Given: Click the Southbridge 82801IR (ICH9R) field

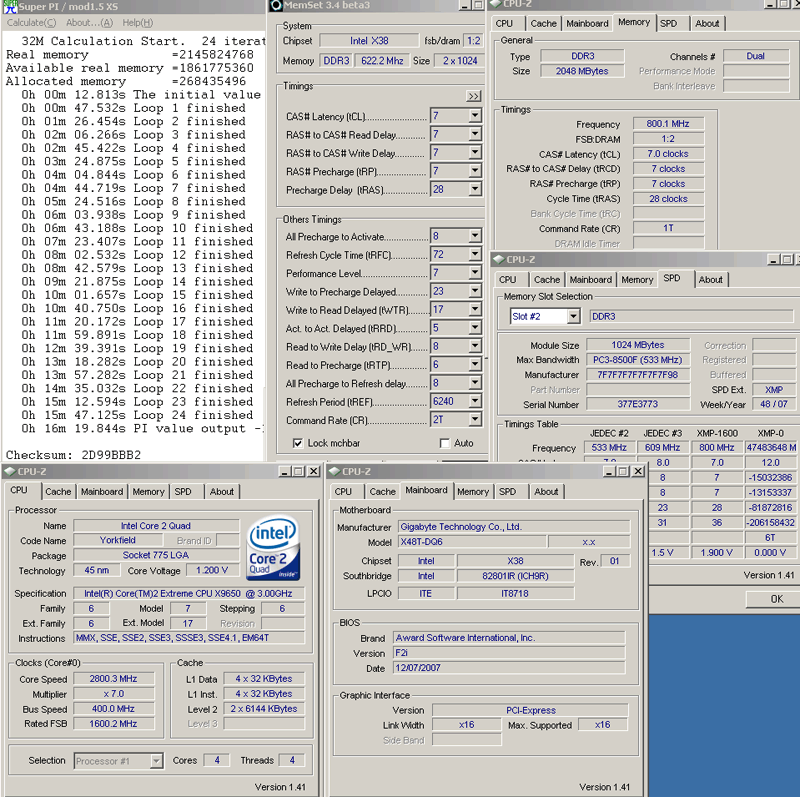Looking at the screenshot, I should click(515, 576).
